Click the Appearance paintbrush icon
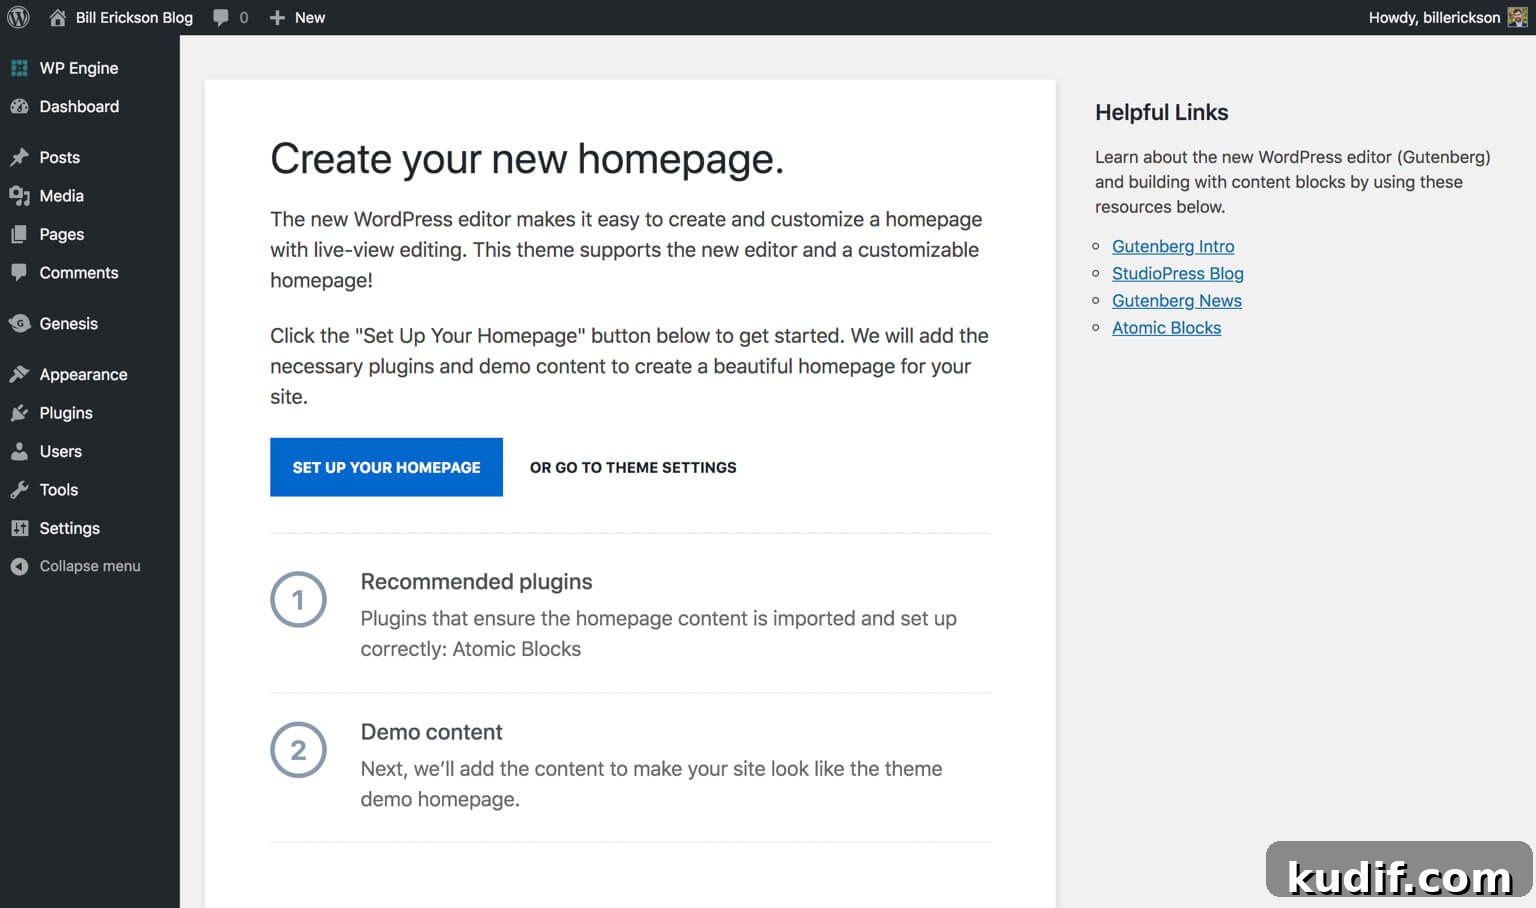The height and width of the screenshot is (908, 1536). point(19,374)
